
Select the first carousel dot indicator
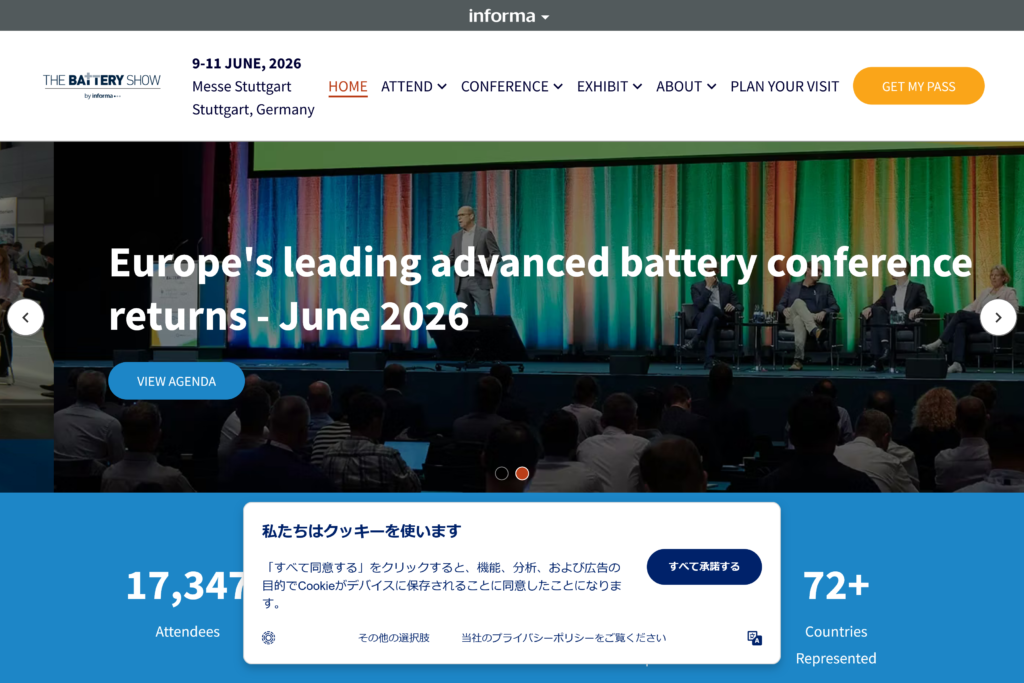pyautogui.click(x=502, y=473)
